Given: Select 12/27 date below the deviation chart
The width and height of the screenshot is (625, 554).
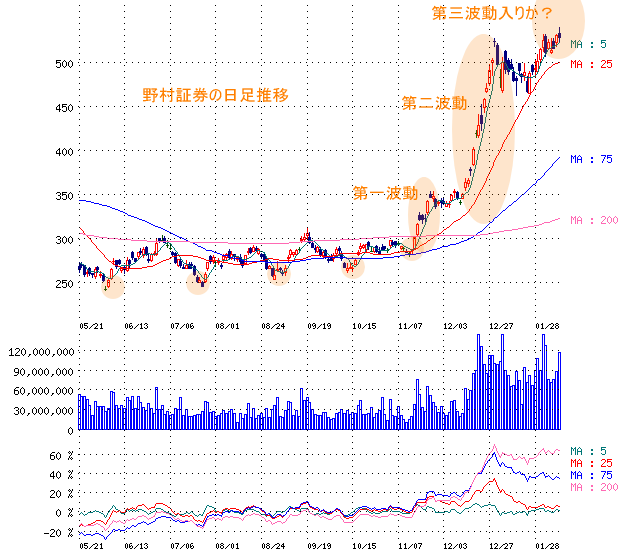Looking at the screenshot, I should 501,546.
